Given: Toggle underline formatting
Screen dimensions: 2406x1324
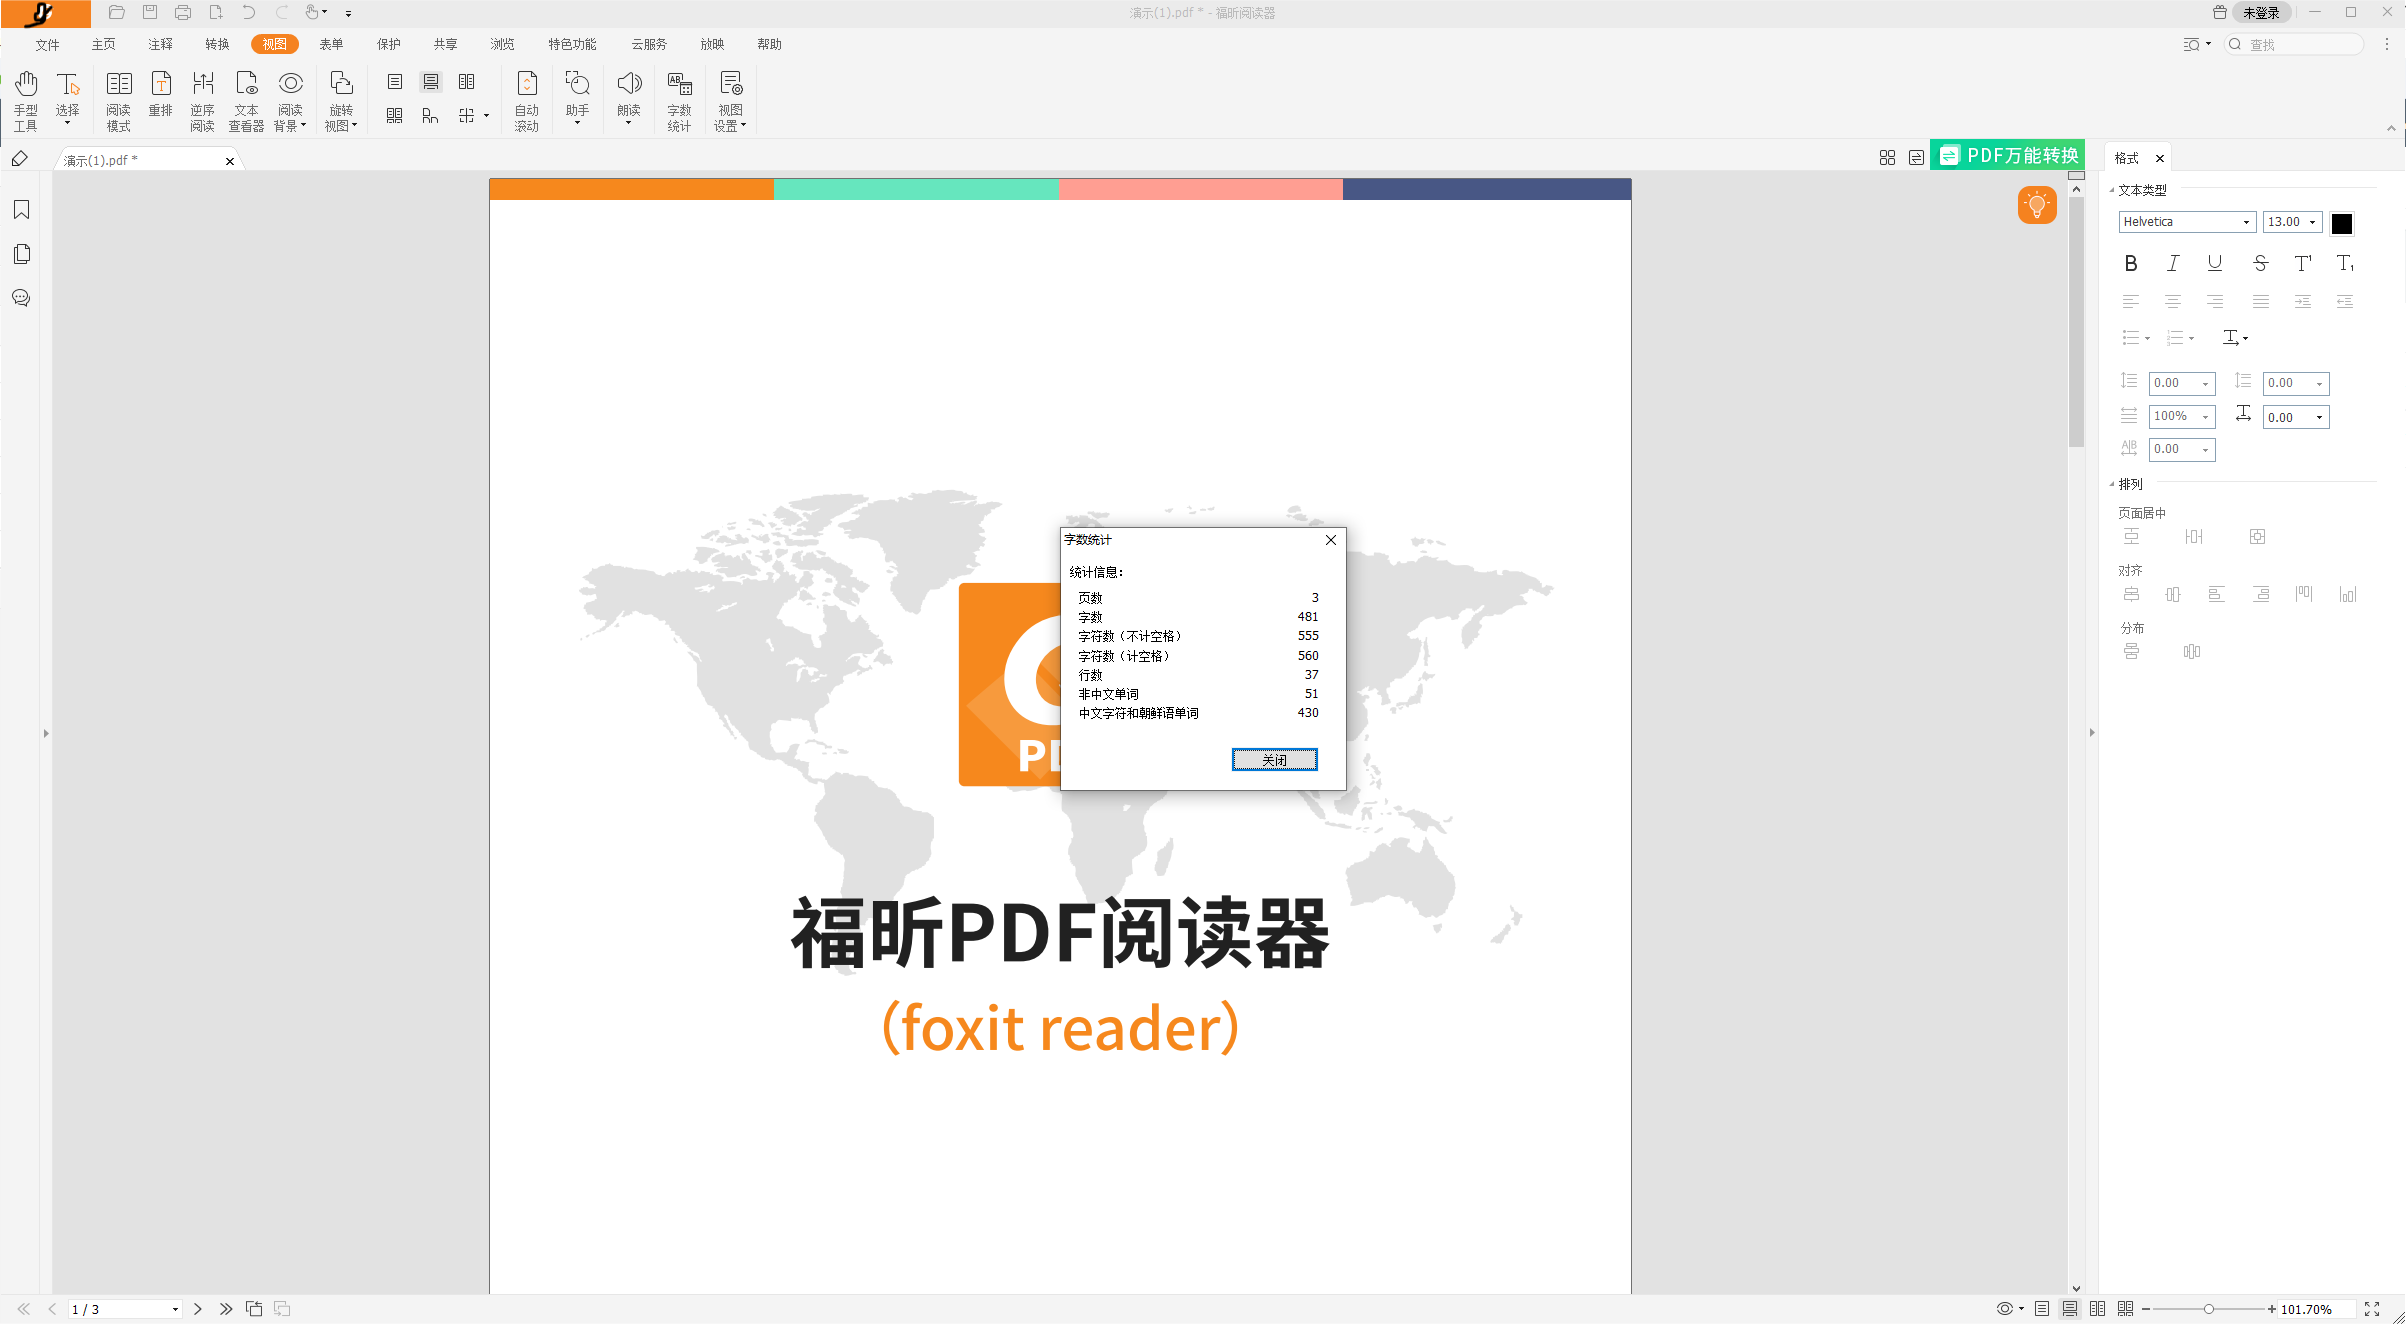Looking at the screenshot, I should (2215, 263).
